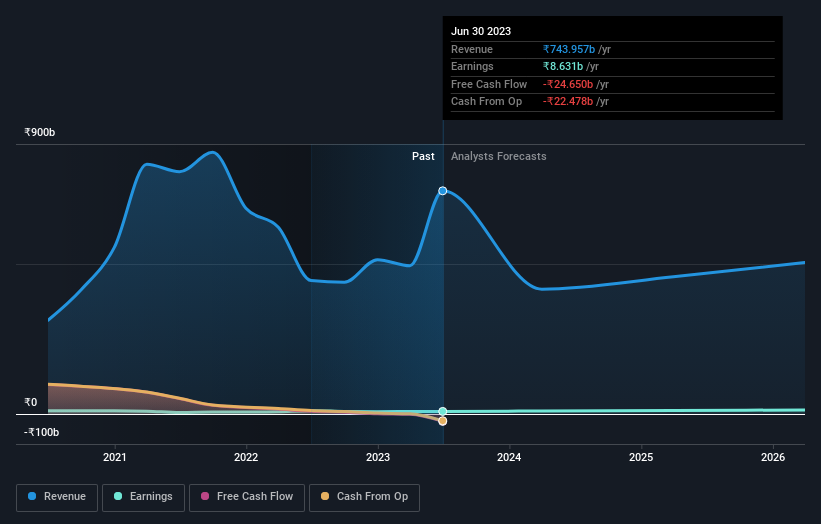
Task: Click the pink Free Cash Flow legend dot
Action: point(205,496)
